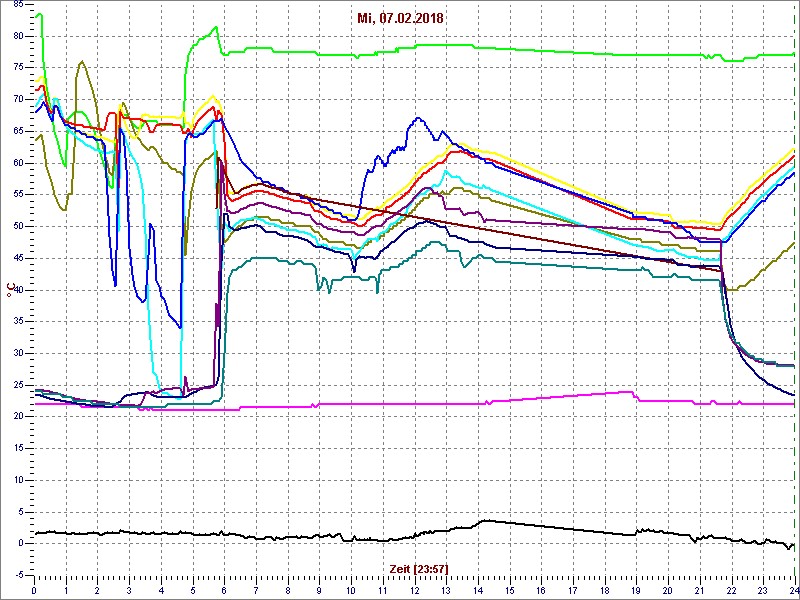Click the hour 24 x-axis label
The image size is (800, 600).
coord(793,590)
